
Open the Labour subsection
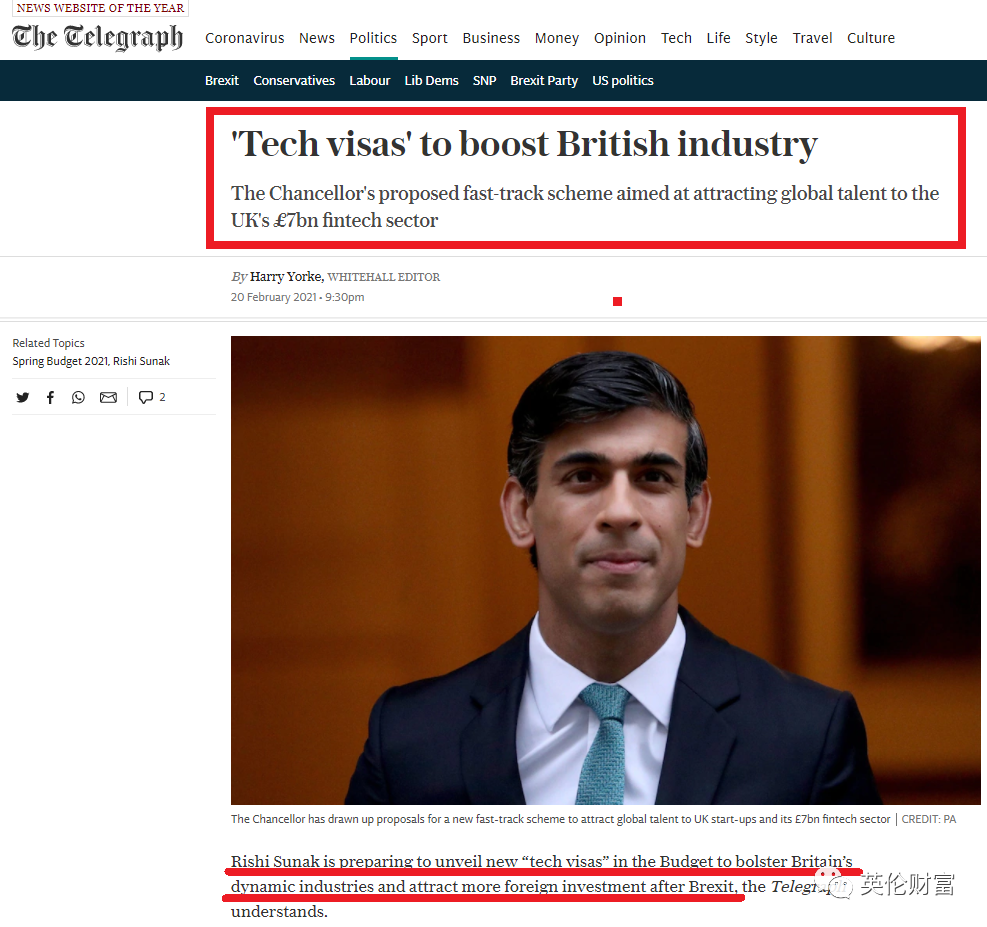pos(369,81)
